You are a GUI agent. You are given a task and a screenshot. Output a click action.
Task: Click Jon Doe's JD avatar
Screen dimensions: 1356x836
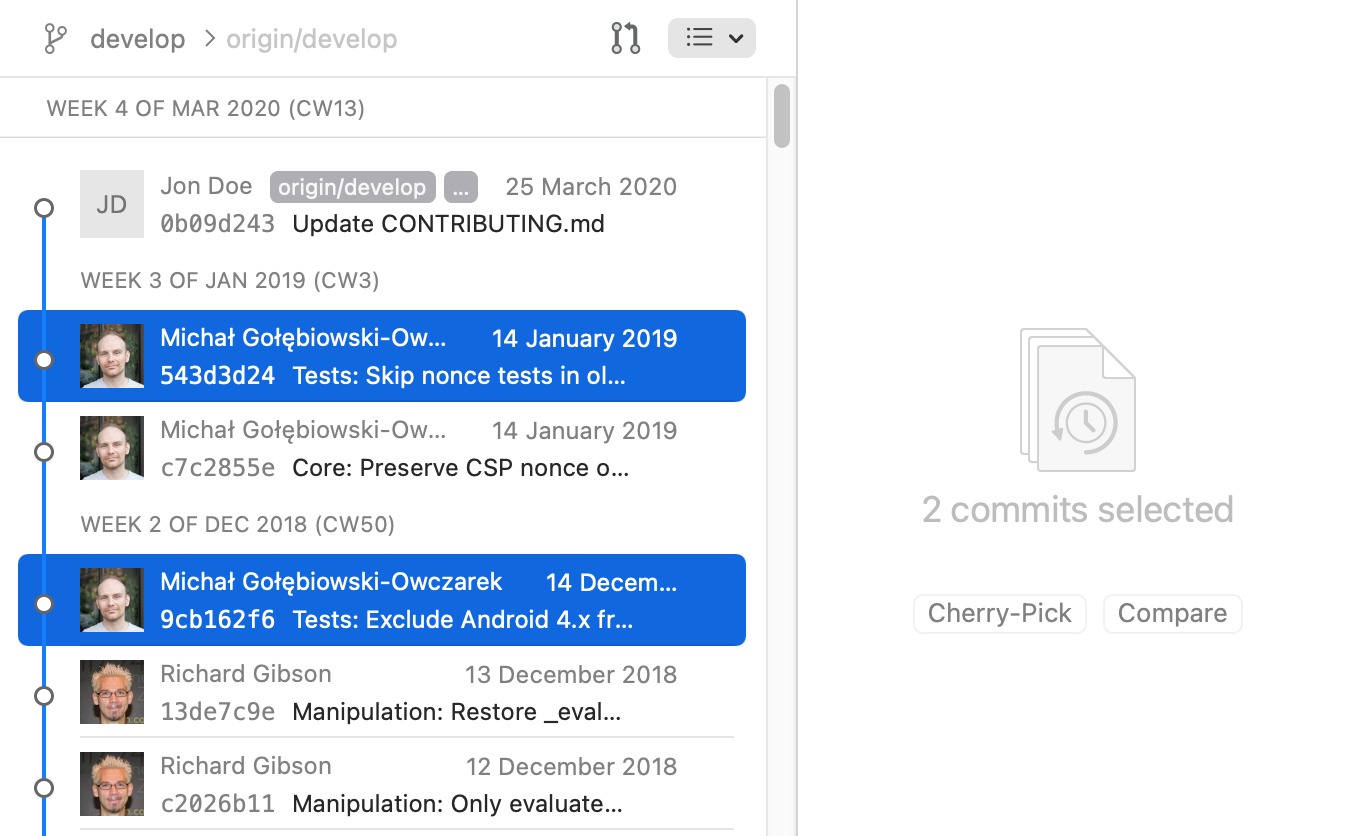pyautogui.click(x=112, y=204)
